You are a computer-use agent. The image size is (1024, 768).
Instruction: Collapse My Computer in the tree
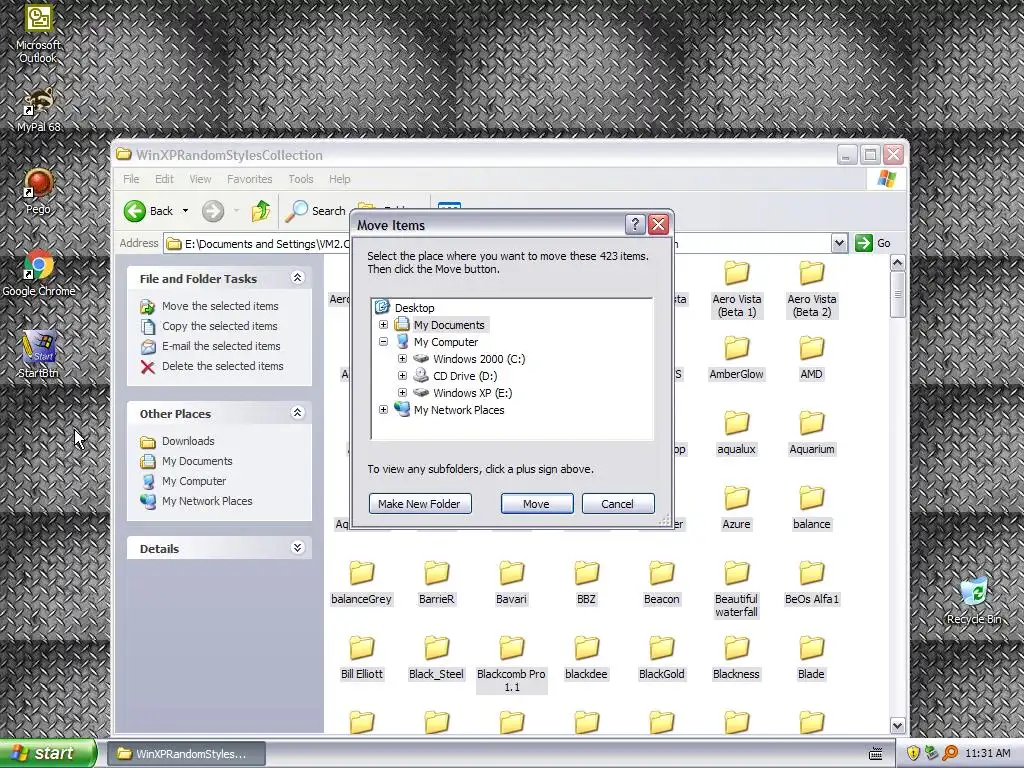pos(383,342)
